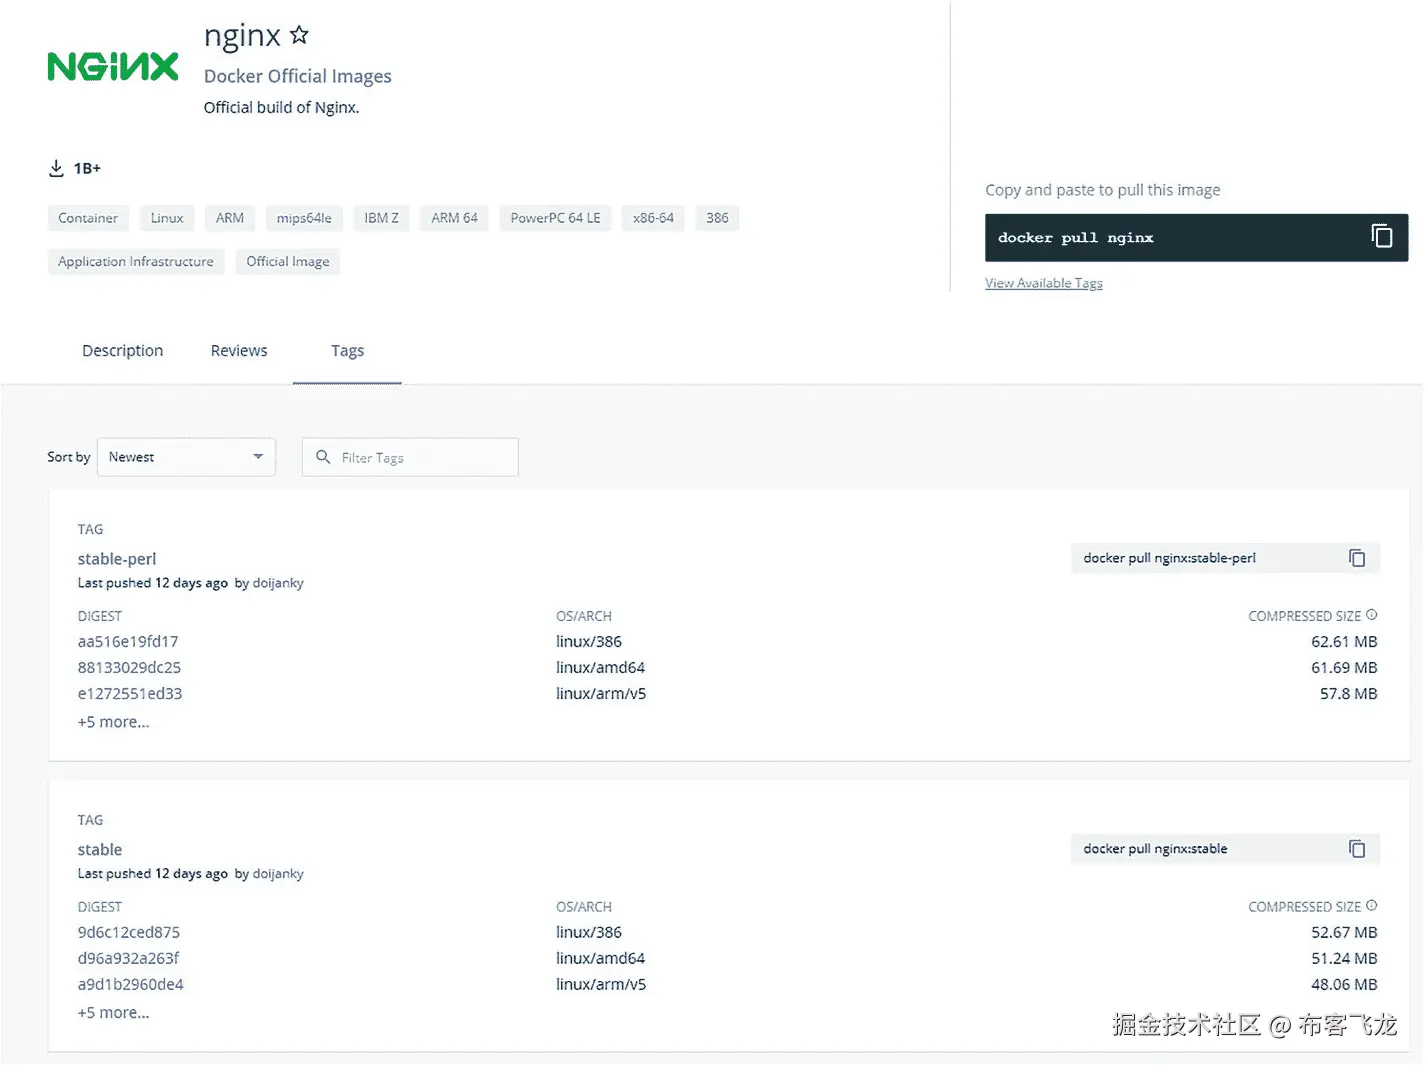Click linux/amd64 in the stable tag section

(x=600, y=959)
